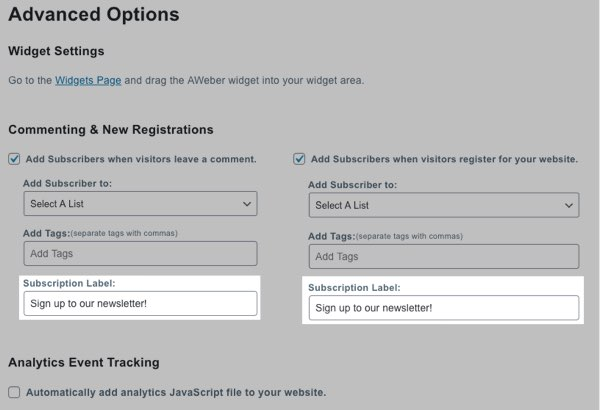Viewport: 600px width, 410px height.
Task: Expand Select A List dropdown under registration option
Action: point(443,205)
